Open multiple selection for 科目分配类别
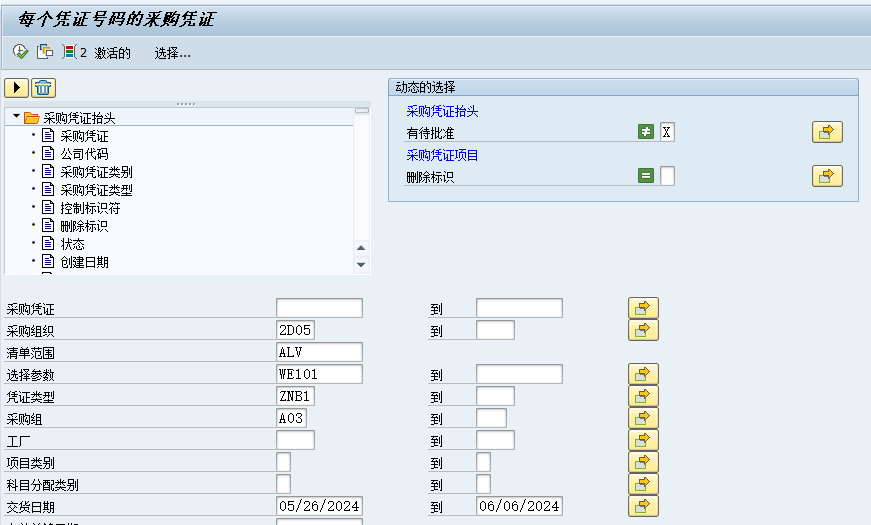The width and height of the screenshot is (871, 525). pyautogui.click(x=643, y=484)
